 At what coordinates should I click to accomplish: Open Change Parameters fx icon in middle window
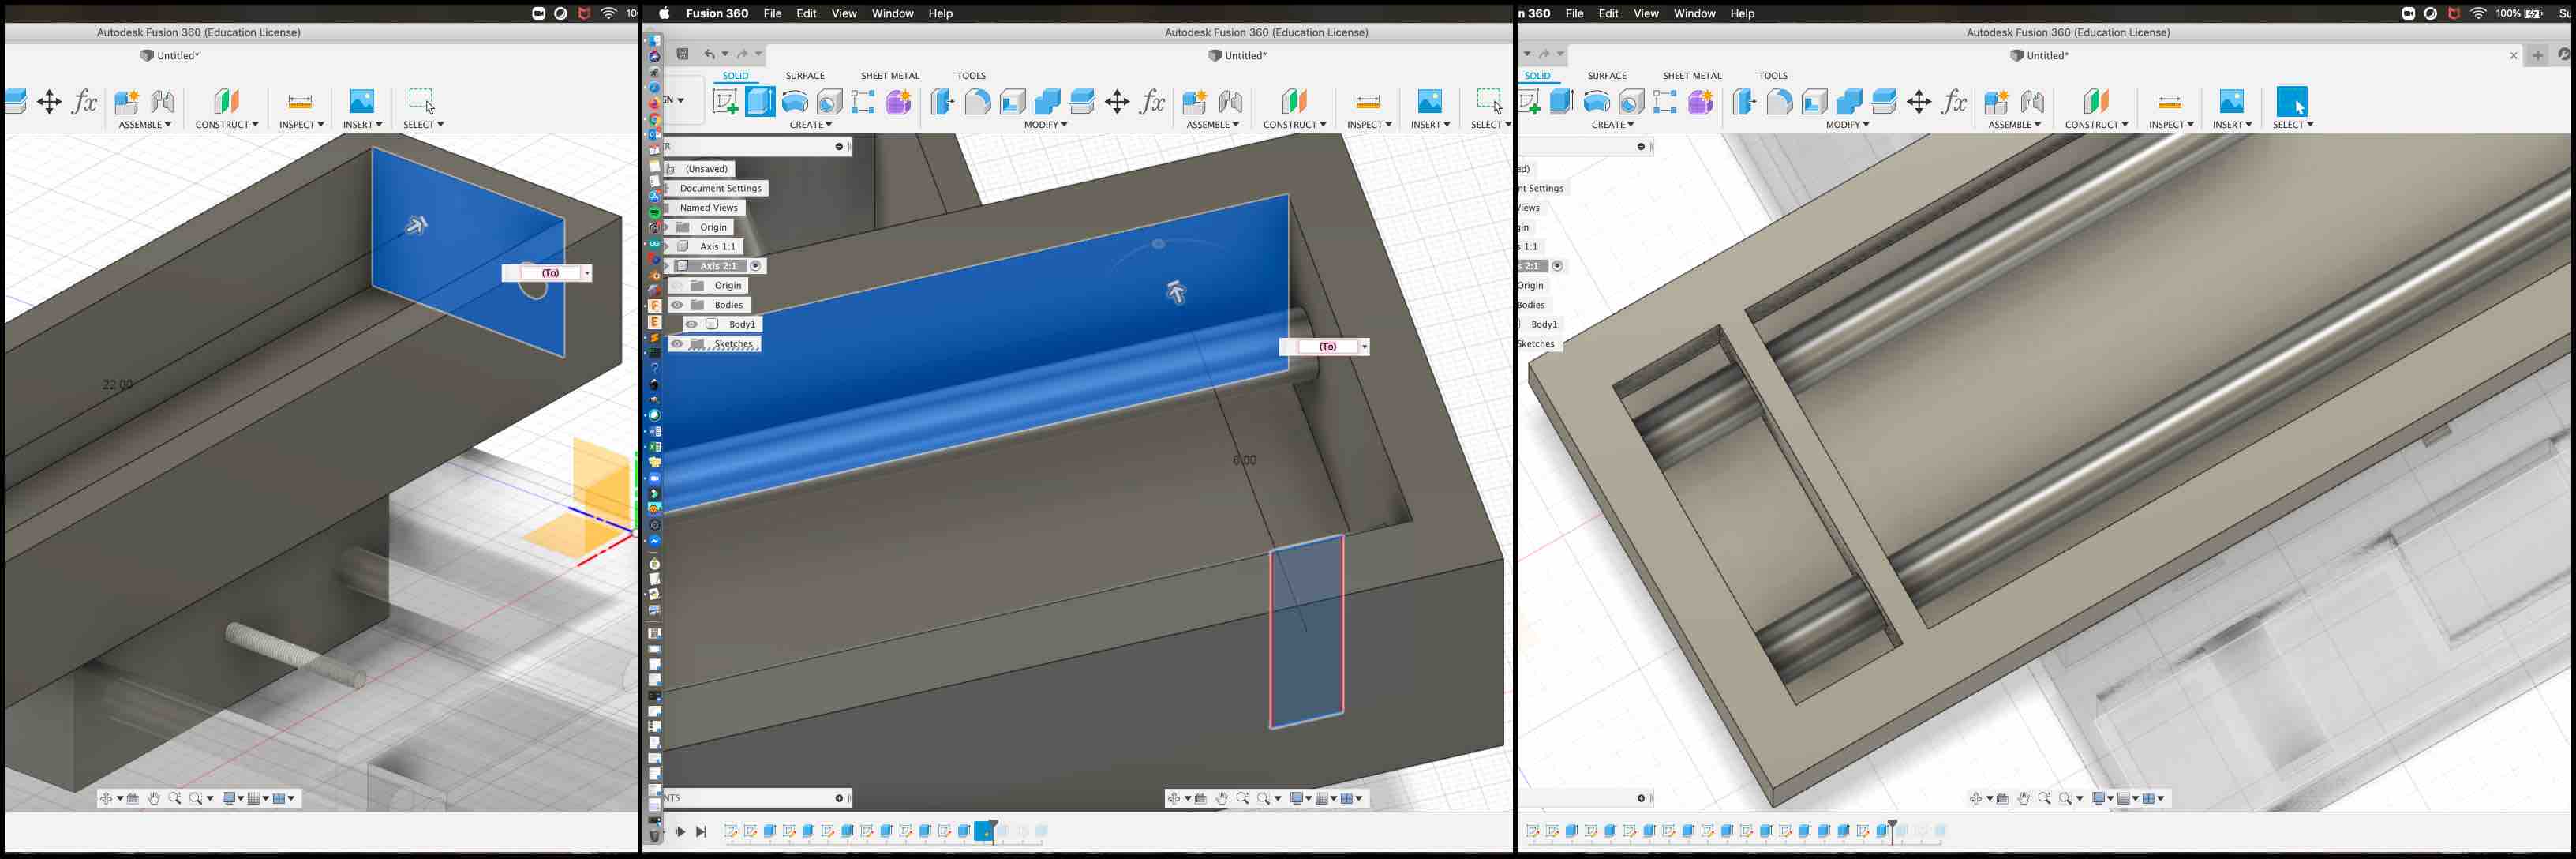point(1153,101)
